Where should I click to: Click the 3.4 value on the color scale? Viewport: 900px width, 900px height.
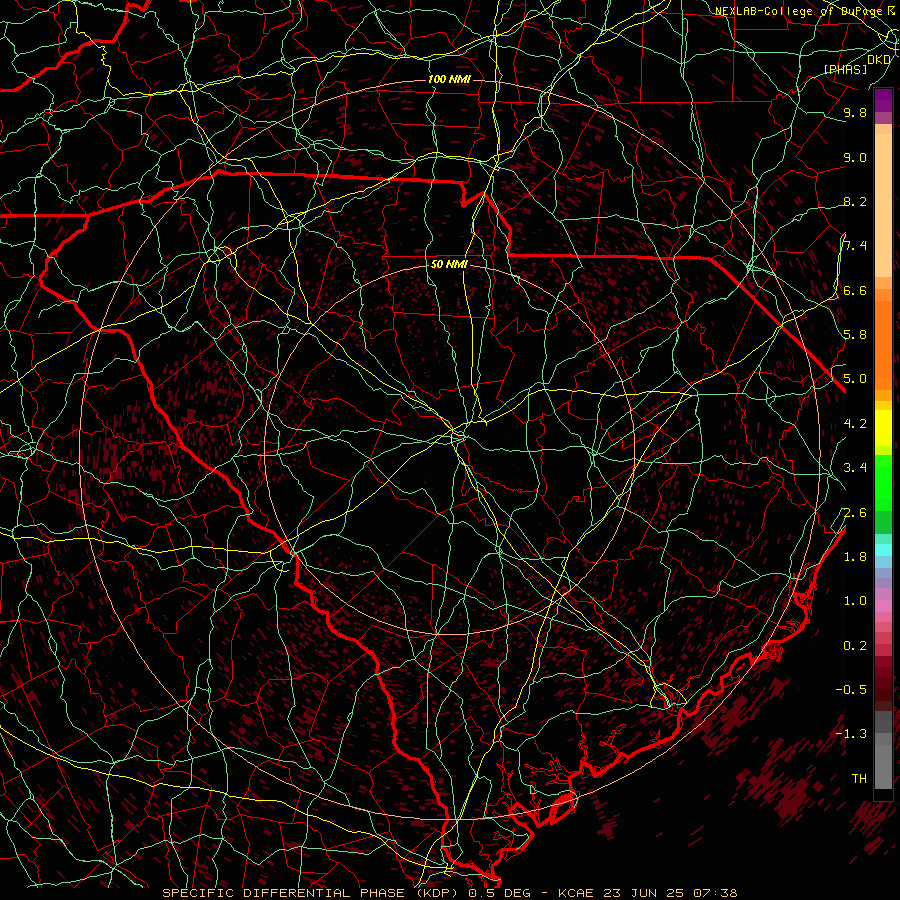click(855, 468)
